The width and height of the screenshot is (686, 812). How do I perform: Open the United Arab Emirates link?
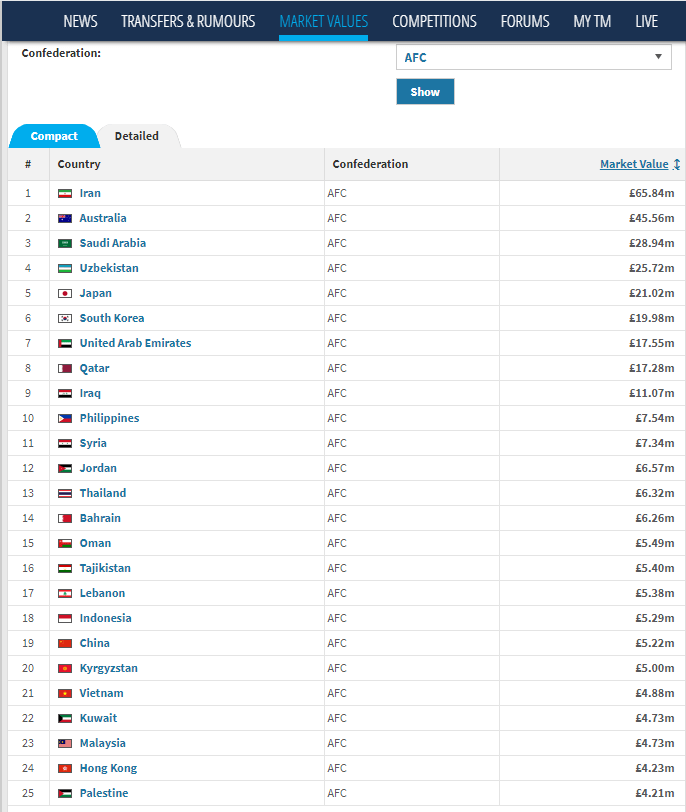coord(135,343)
